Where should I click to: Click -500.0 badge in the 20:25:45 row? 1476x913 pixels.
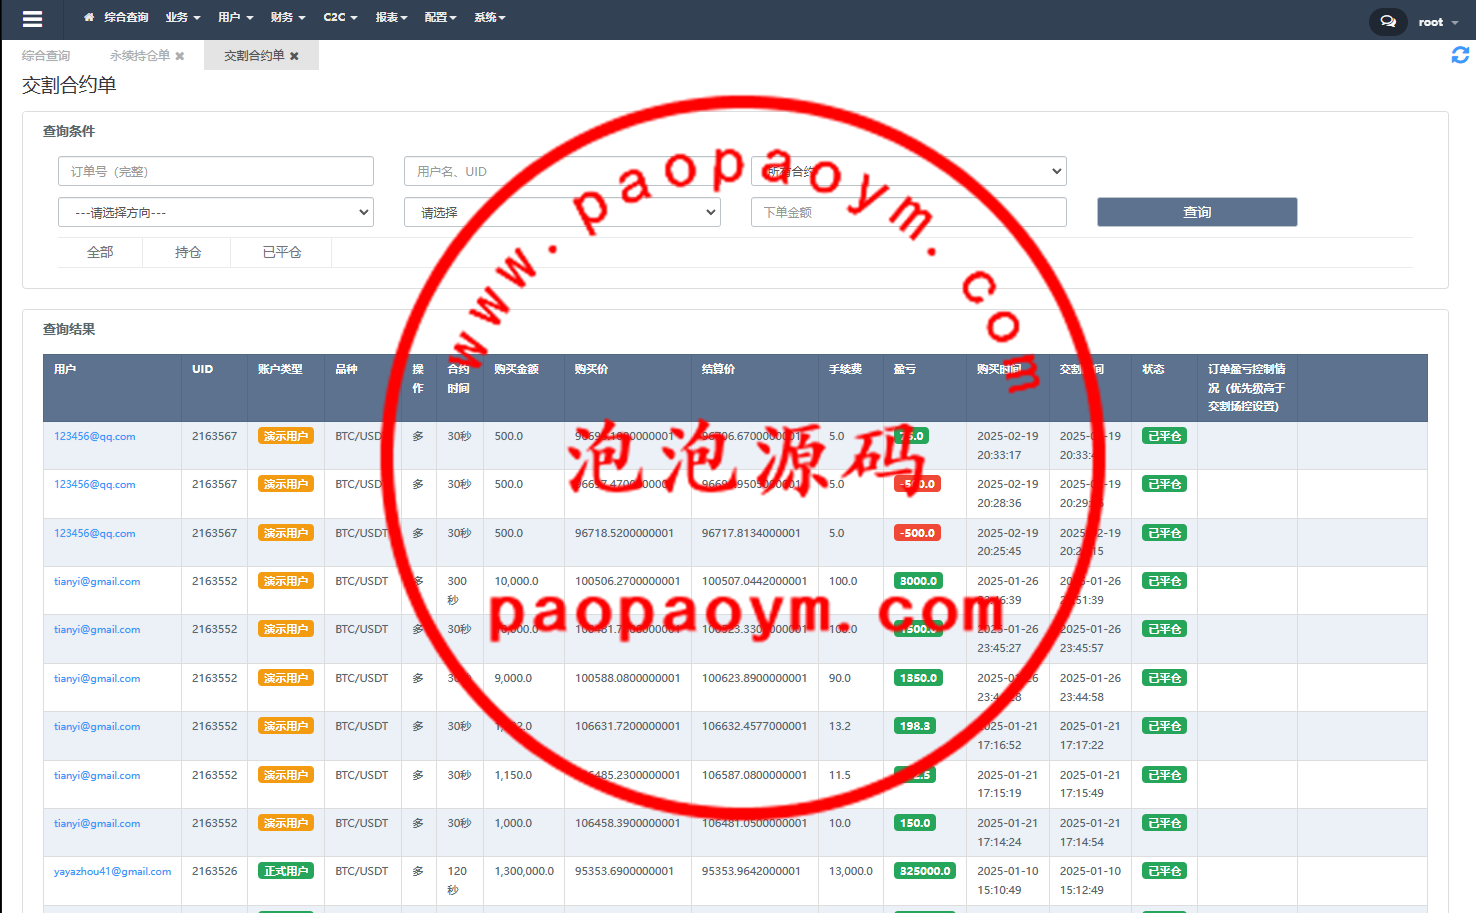pos(917,533)
